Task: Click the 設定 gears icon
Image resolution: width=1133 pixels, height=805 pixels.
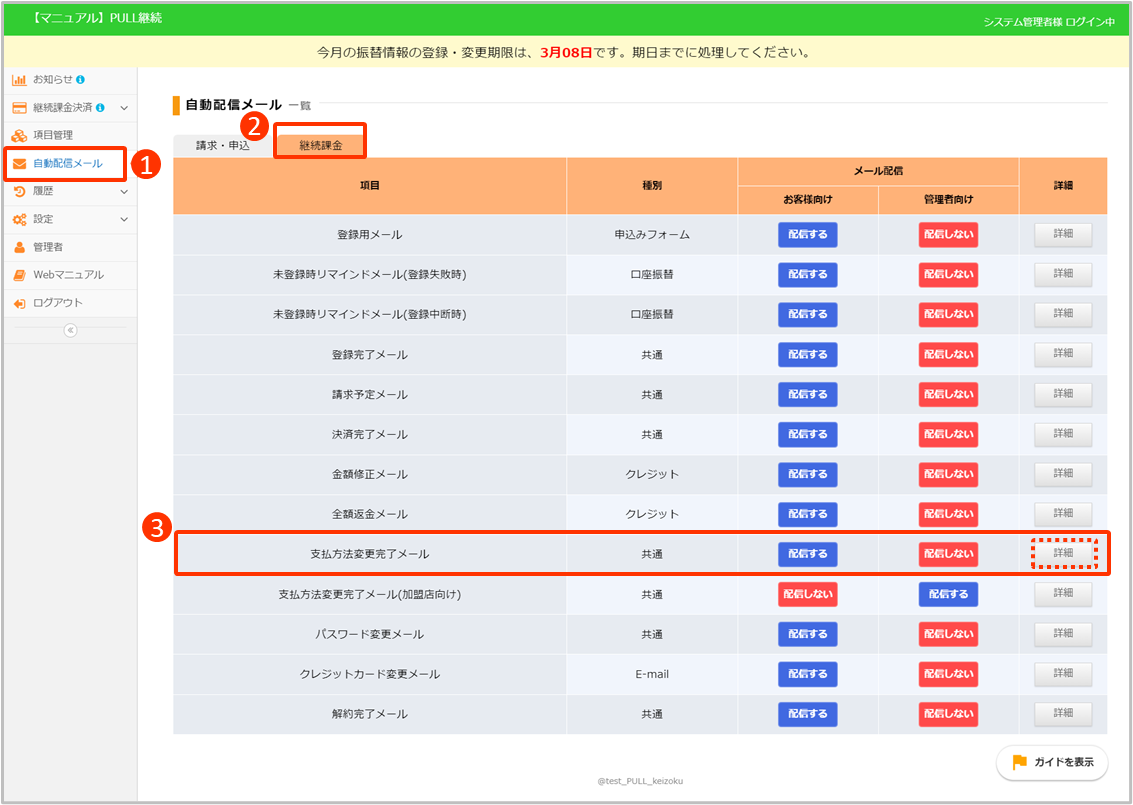Action: point(20,219)
